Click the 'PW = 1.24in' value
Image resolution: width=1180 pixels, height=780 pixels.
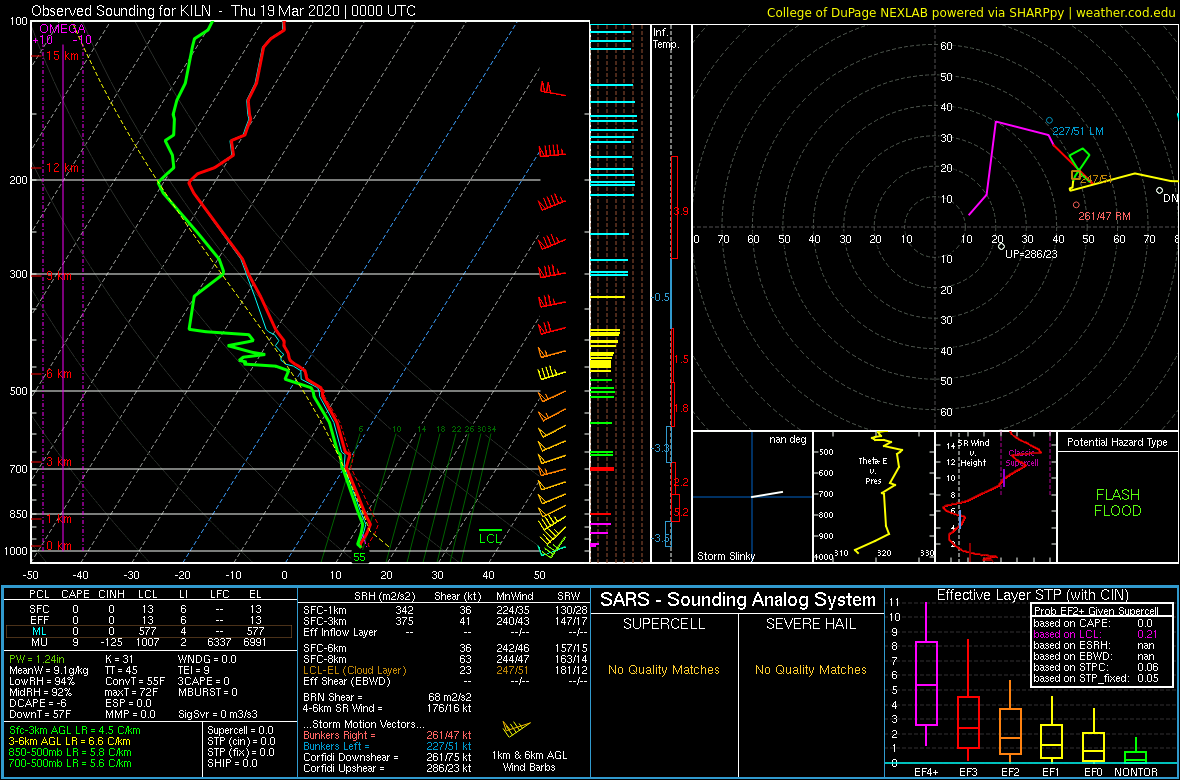tap(36, 659)
